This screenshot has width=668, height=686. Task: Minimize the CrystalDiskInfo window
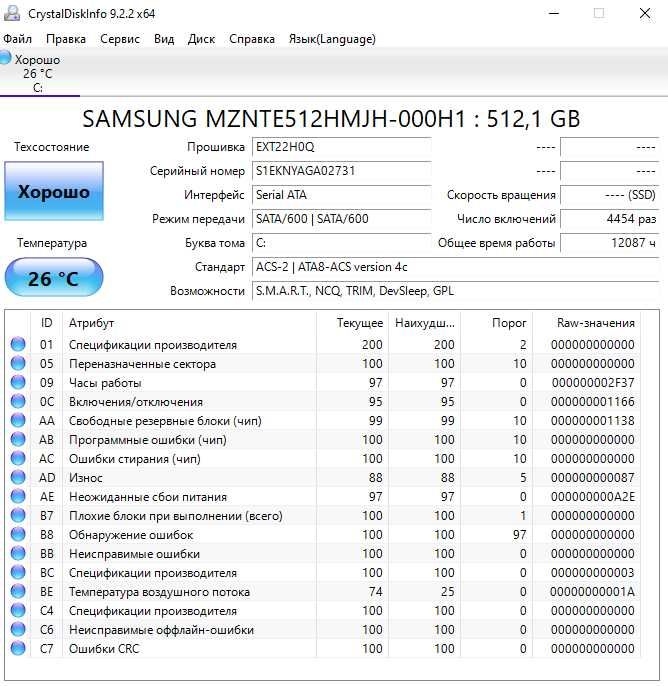(x=554, y=14)
